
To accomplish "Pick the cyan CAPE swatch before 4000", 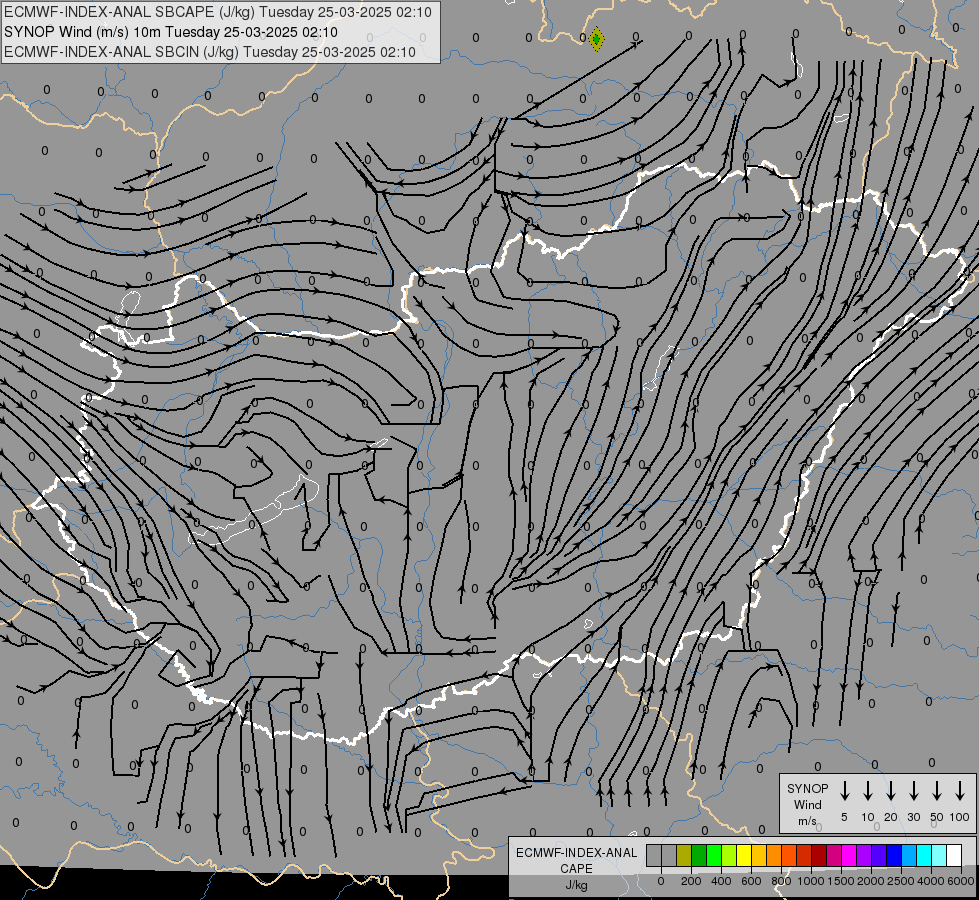I will 923,855.
